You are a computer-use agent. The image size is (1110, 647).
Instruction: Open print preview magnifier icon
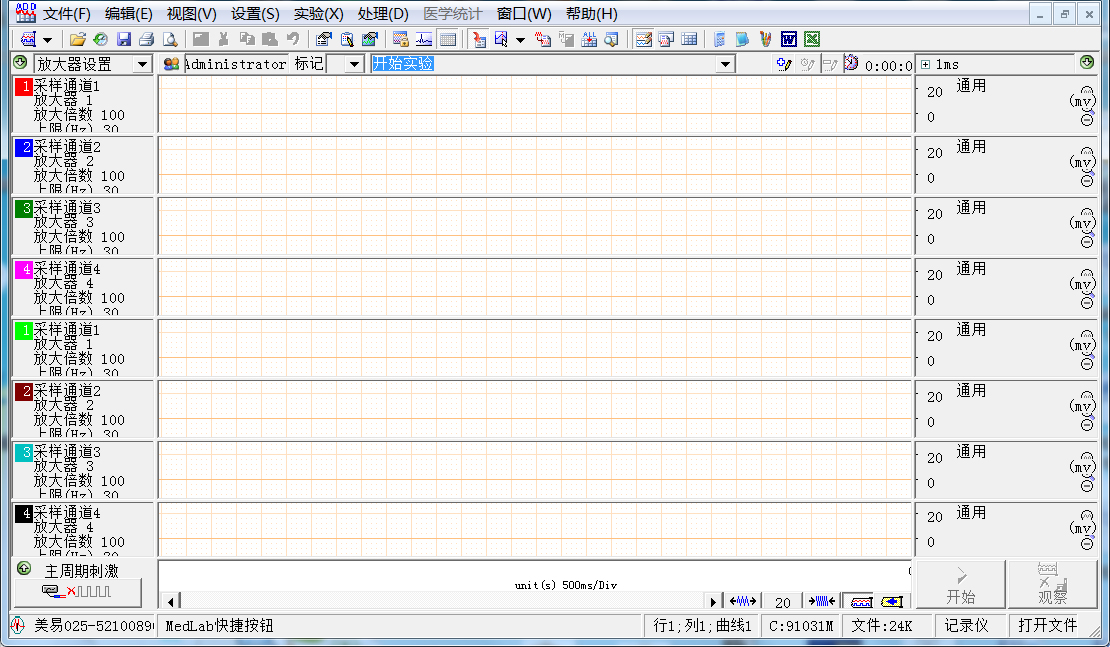[x=169, y=39]
